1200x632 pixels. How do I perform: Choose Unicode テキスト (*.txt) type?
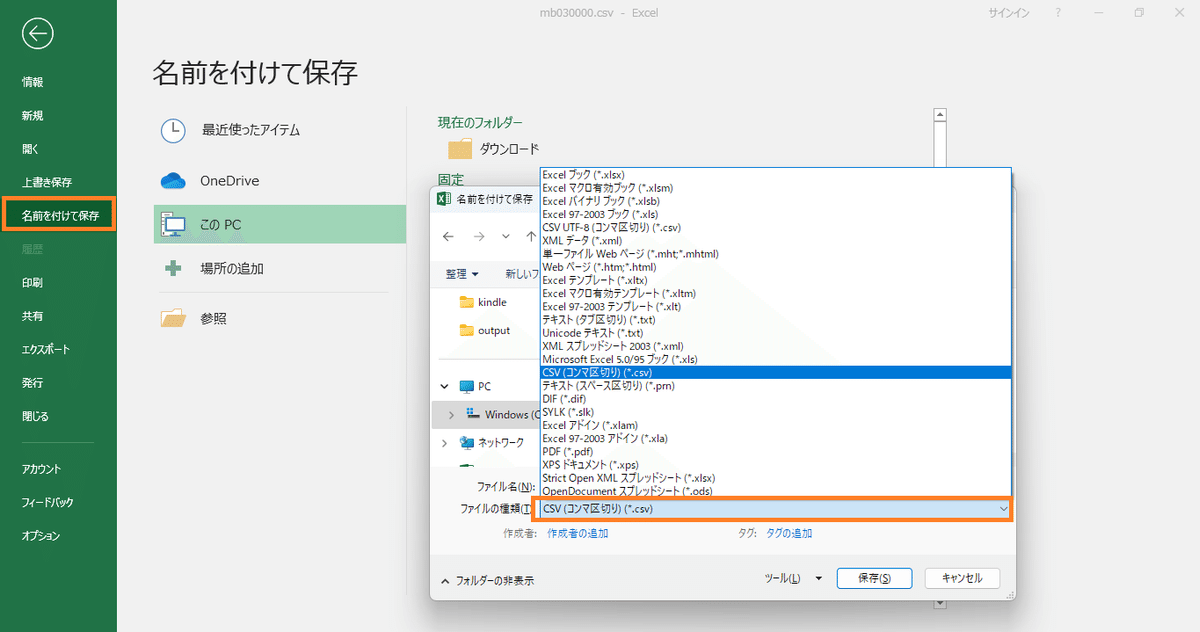775,333
